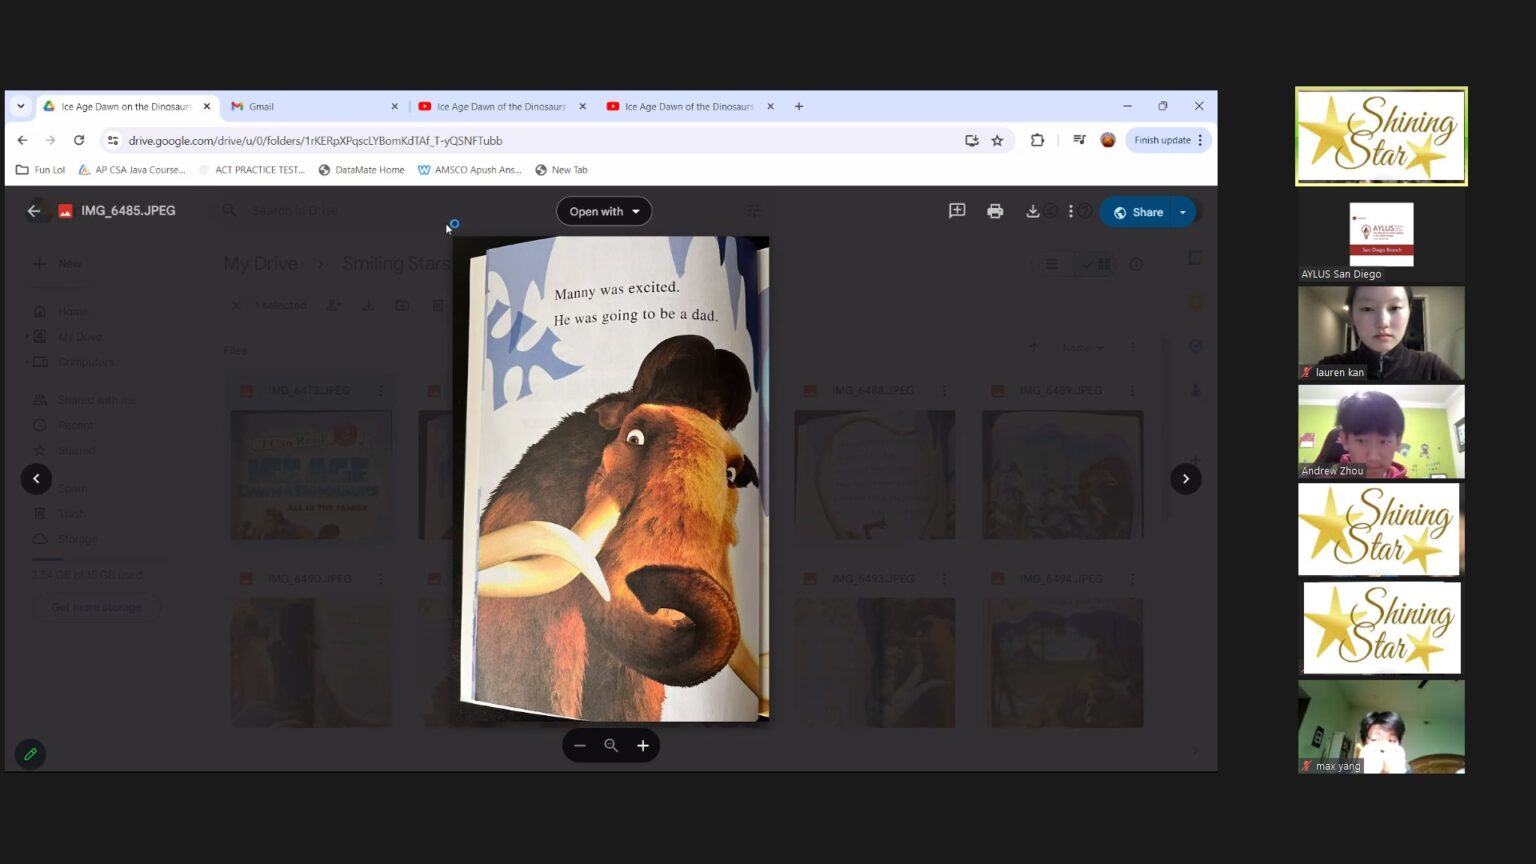
Task: Add a comment to IMG_6485.JPEG
Action: (957, 211)
